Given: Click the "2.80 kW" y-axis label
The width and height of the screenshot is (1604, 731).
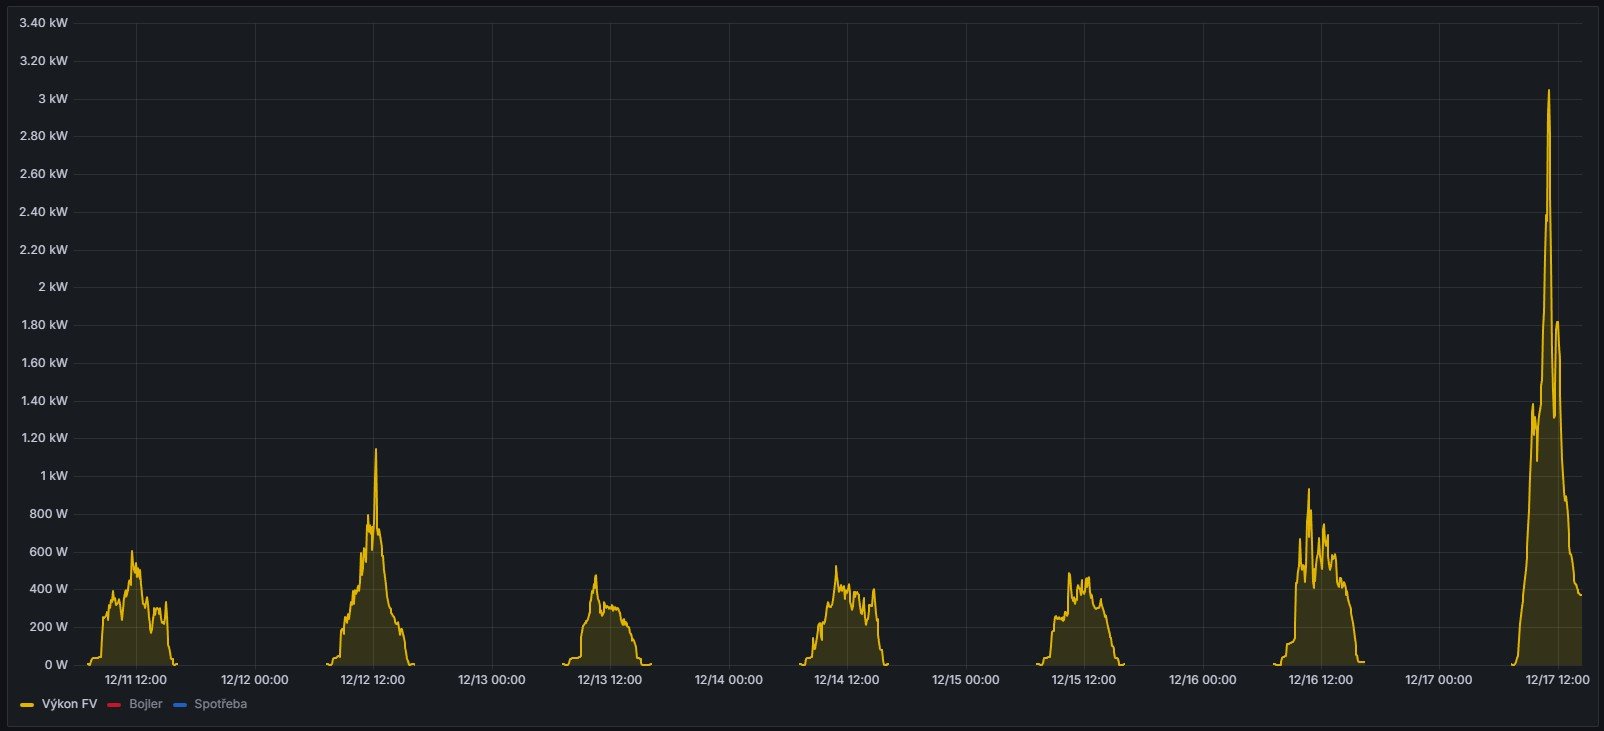Looking at the screenshot, I should tap(44, 136).
